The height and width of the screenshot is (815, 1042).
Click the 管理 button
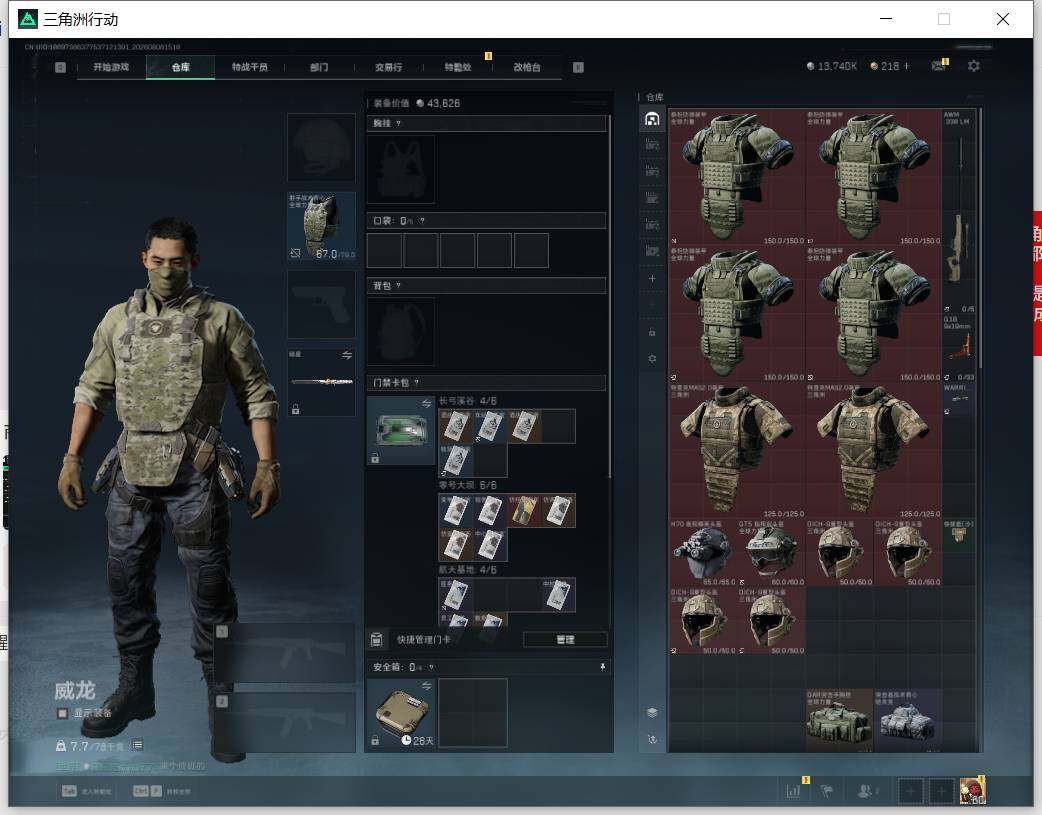[x=565, y=640]
